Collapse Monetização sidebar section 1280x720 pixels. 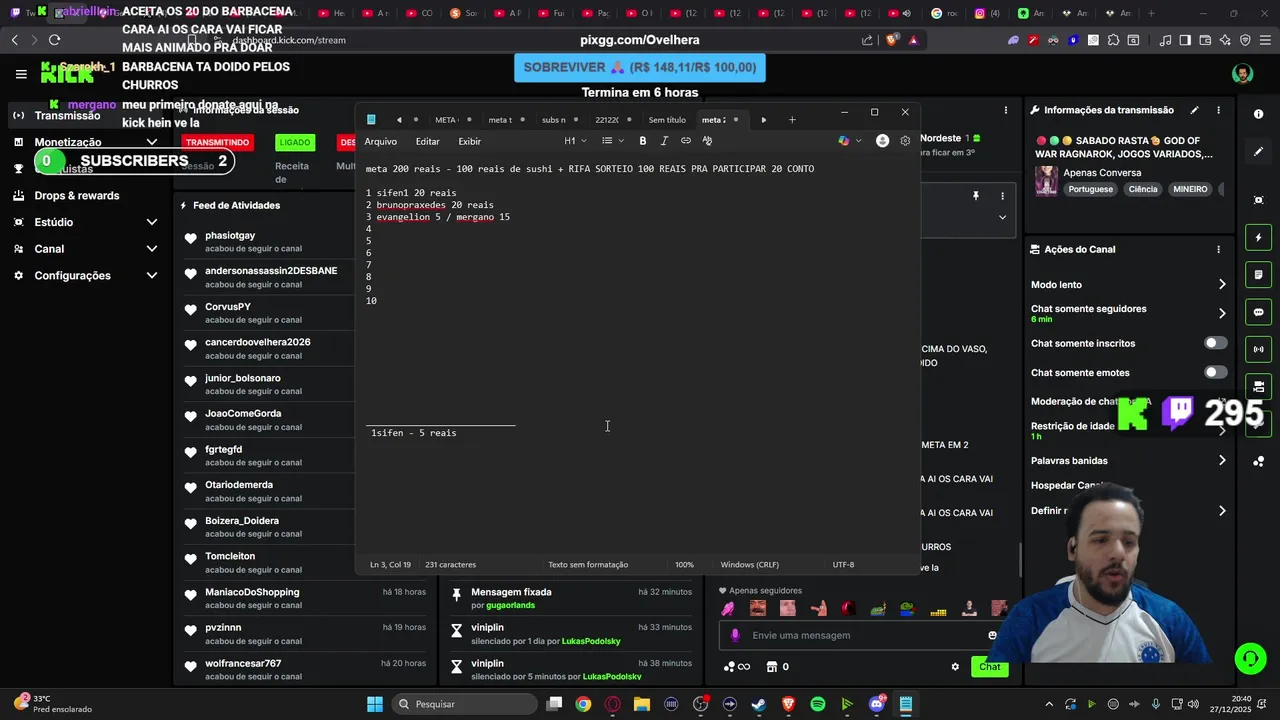point(152,142)
